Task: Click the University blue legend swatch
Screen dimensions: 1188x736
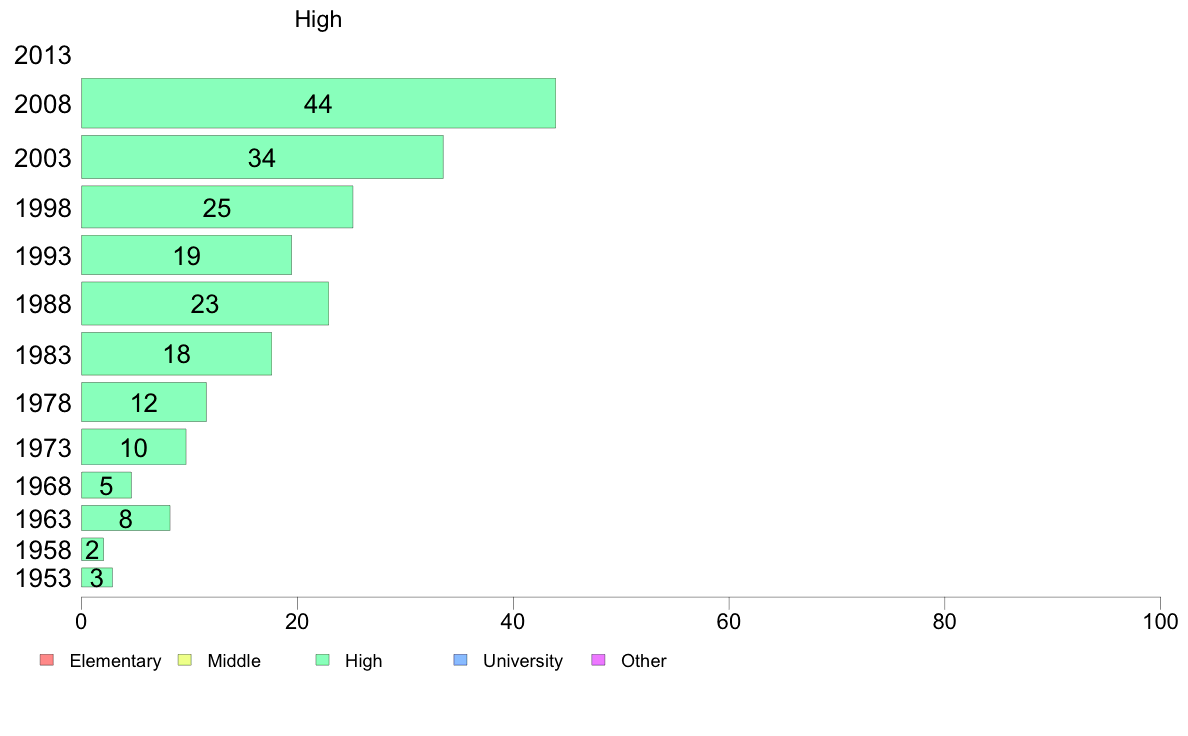Action: pos(460,660)
